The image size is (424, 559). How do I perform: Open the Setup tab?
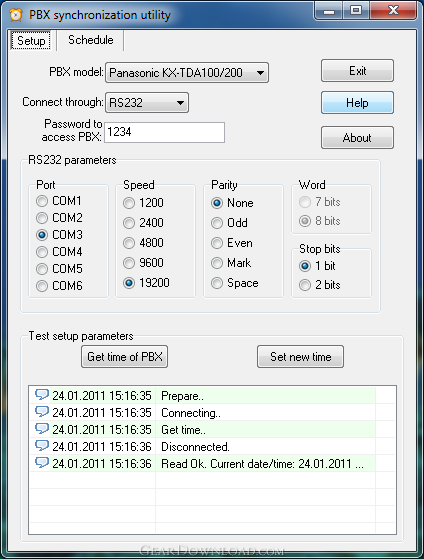(31, 41)
